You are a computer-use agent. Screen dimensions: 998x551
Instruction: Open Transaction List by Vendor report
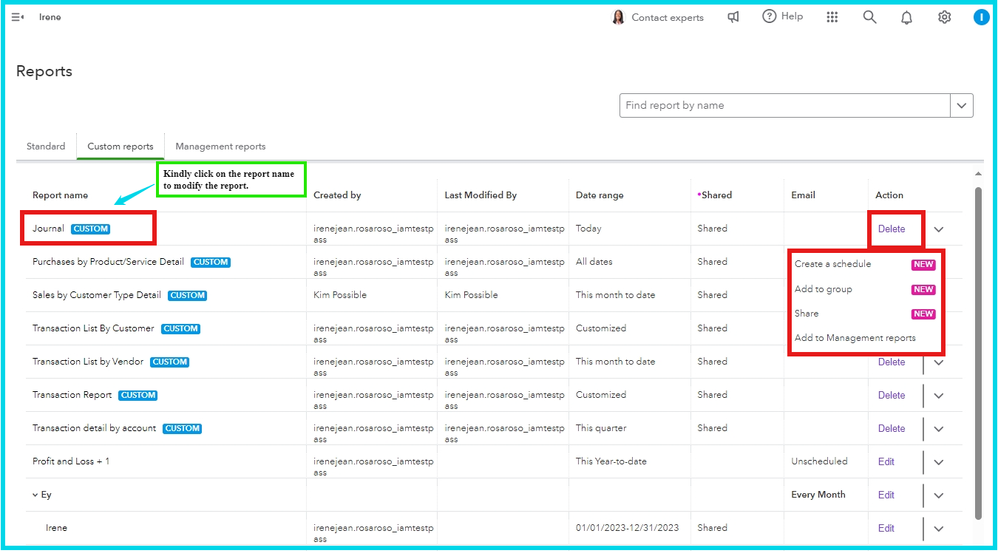(x=88, y=361)
